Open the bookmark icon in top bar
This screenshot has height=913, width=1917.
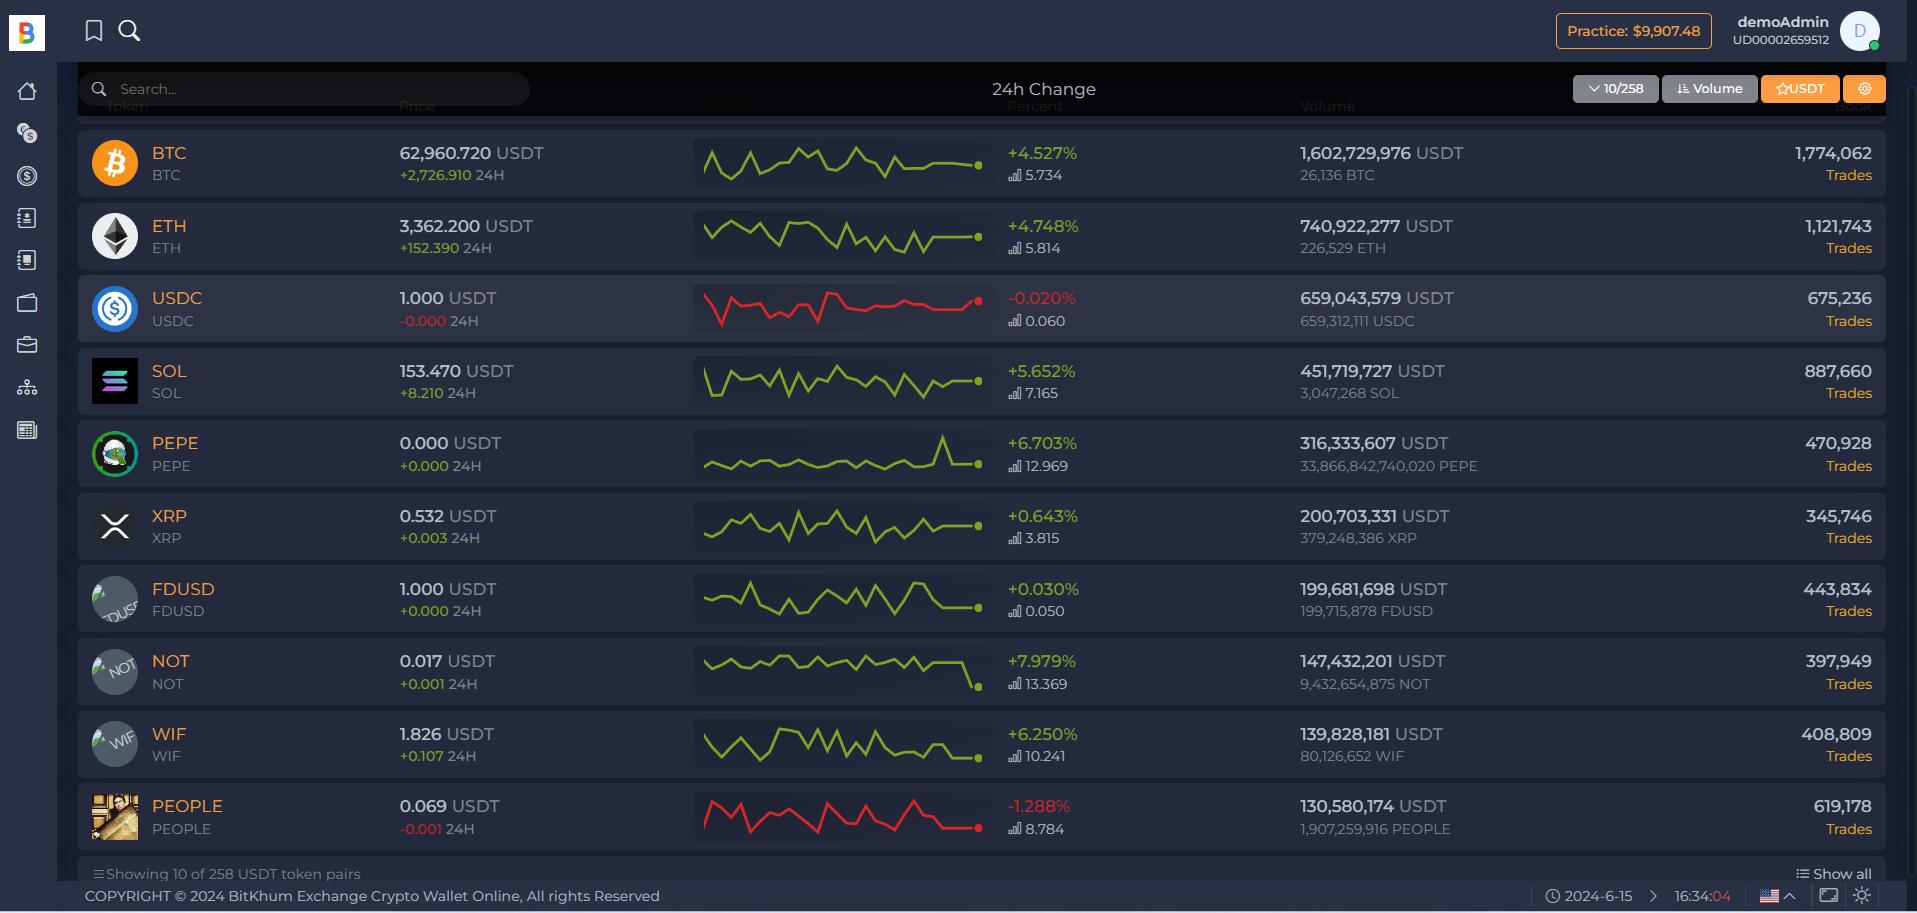94,31
